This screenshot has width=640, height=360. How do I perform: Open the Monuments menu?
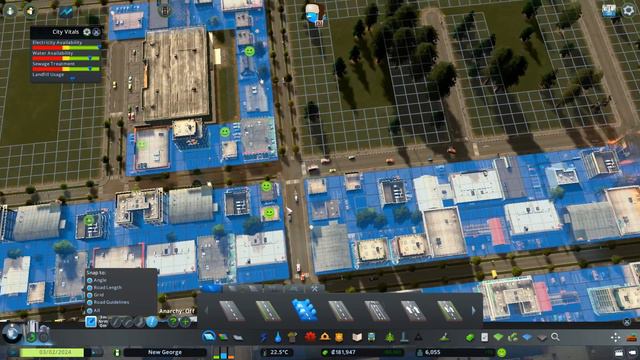click(x=418, y=337)
